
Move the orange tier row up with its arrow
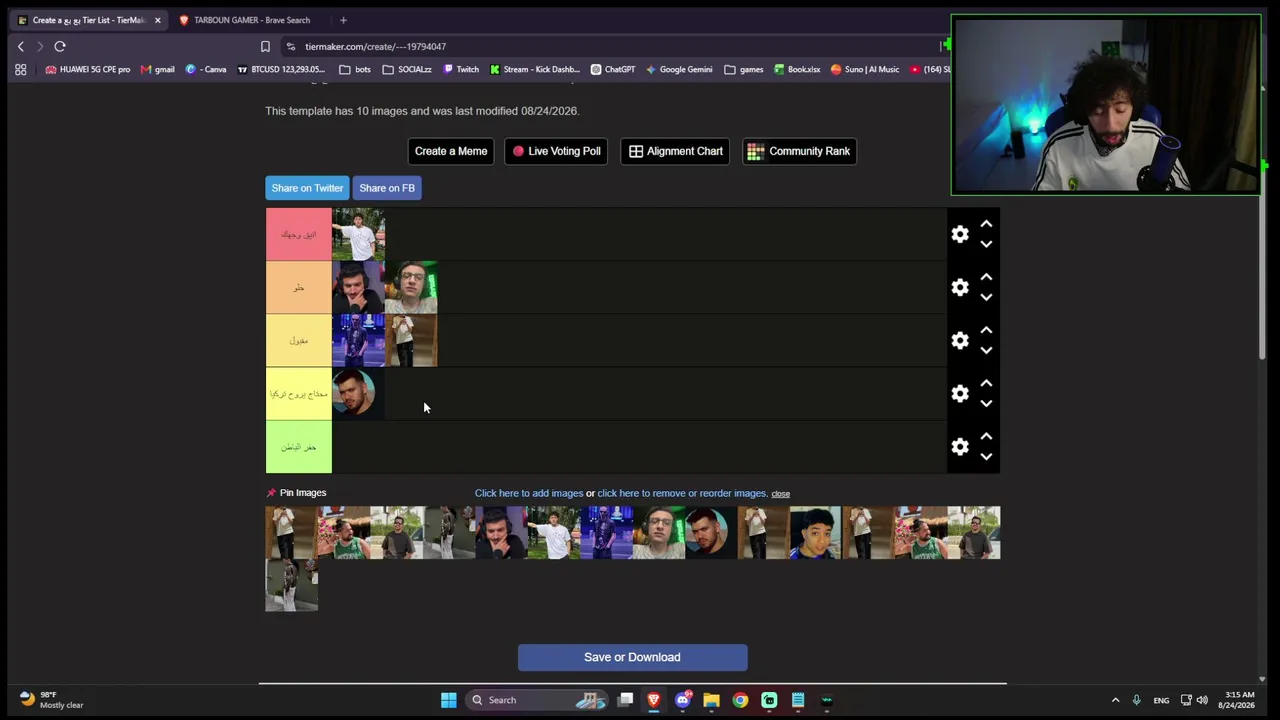click(986, 276)
